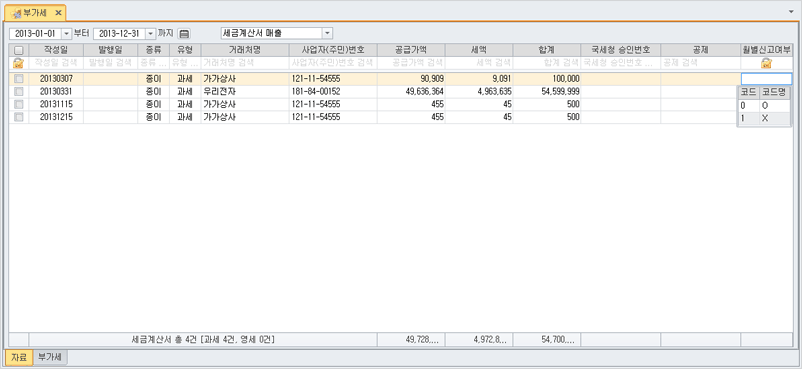Screen dimensions: 802x369
Task: Switch to the 자료 bottom tab
Action: point(19,357)
